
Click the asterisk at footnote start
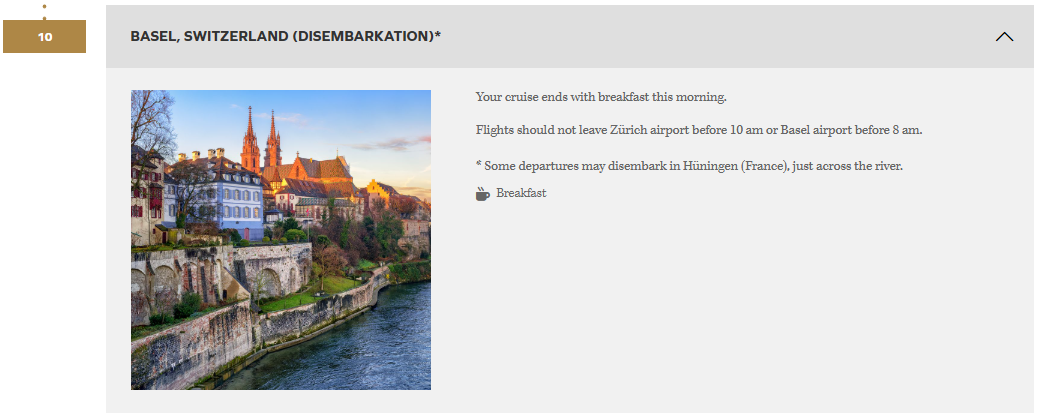click(x=479, y=164)
